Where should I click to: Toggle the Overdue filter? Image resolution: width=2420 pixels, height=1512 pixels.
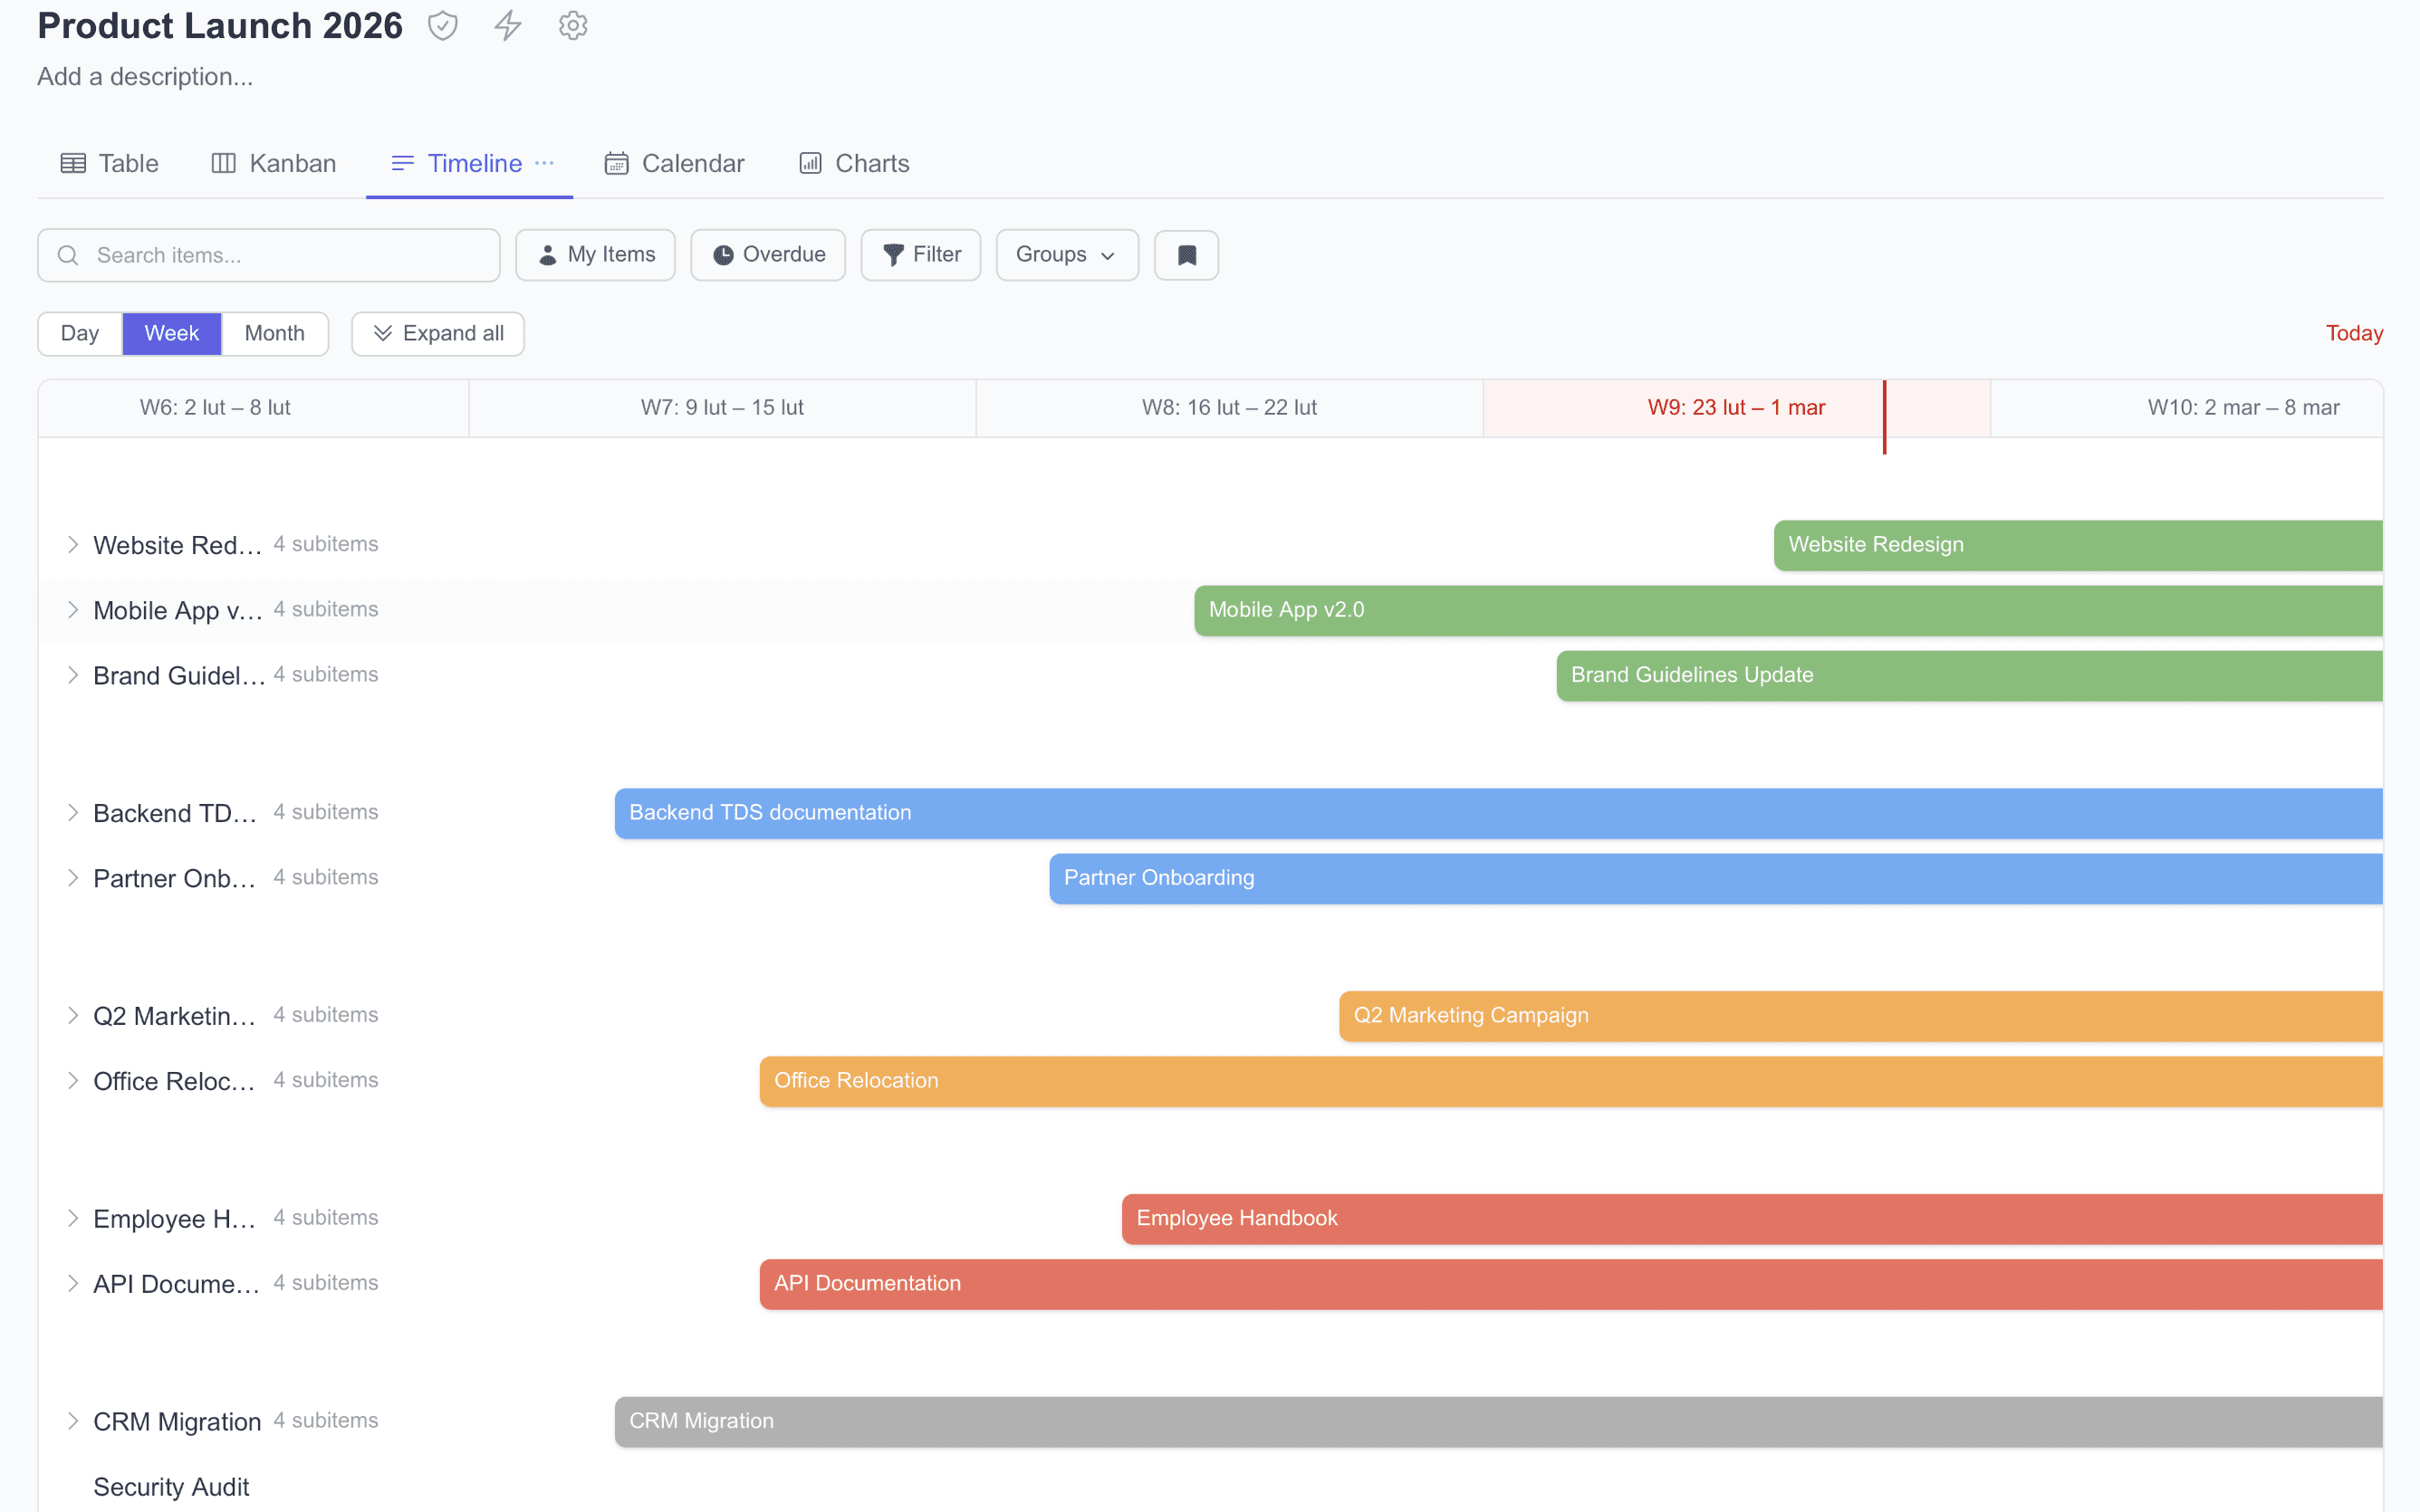[768, 255]
